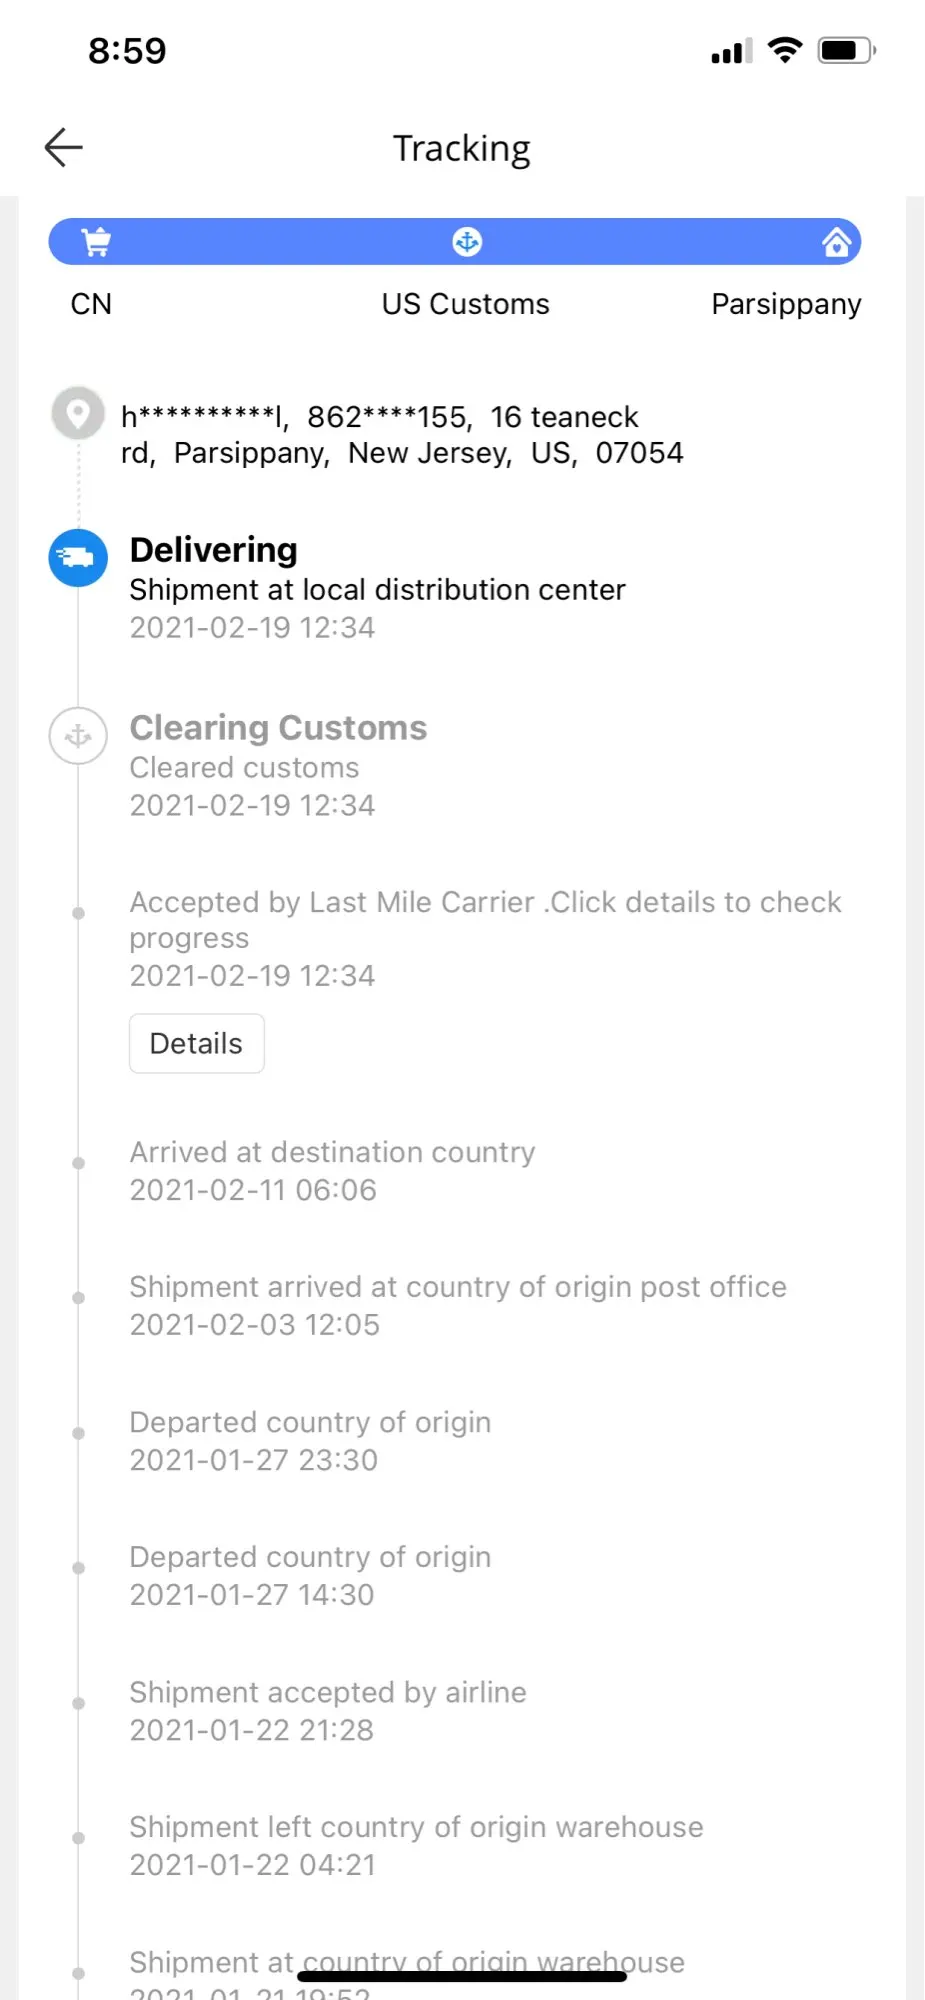
Task: Tap the blue shipment progress bar
Action: click(280, 242)
